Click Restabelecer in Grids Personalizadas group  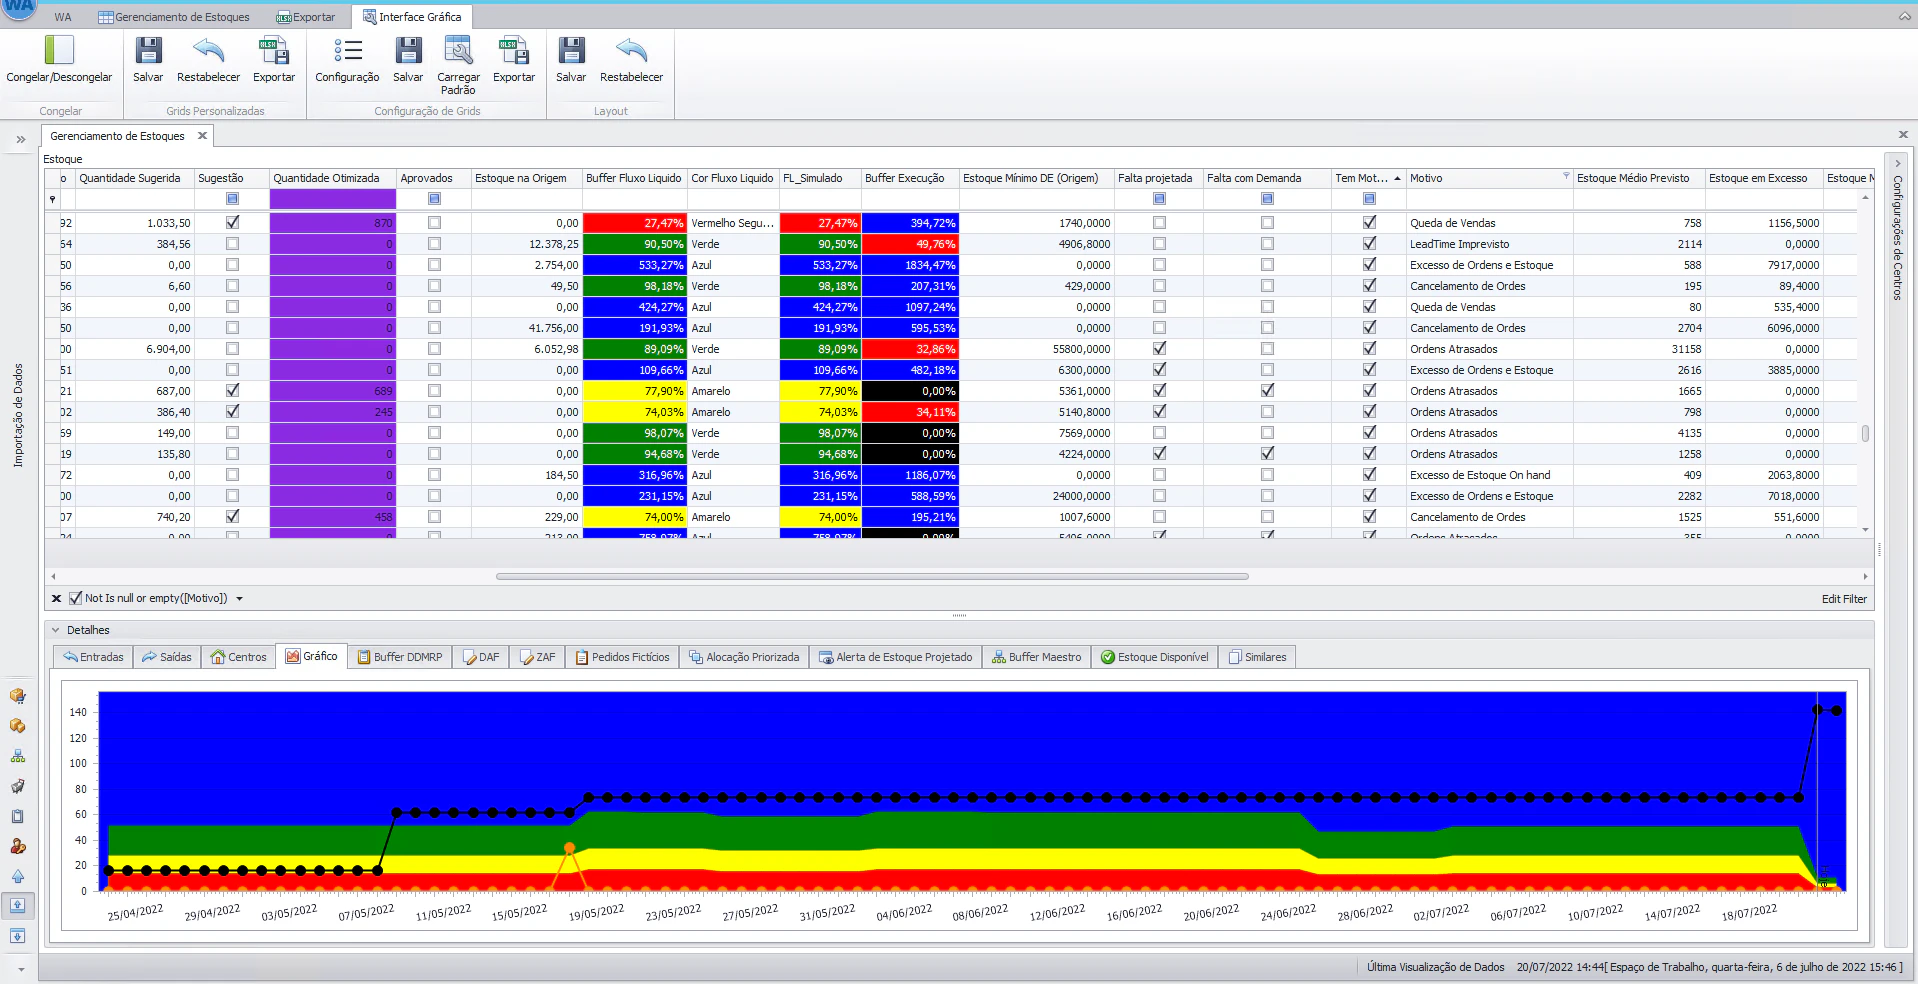[208, 52]
